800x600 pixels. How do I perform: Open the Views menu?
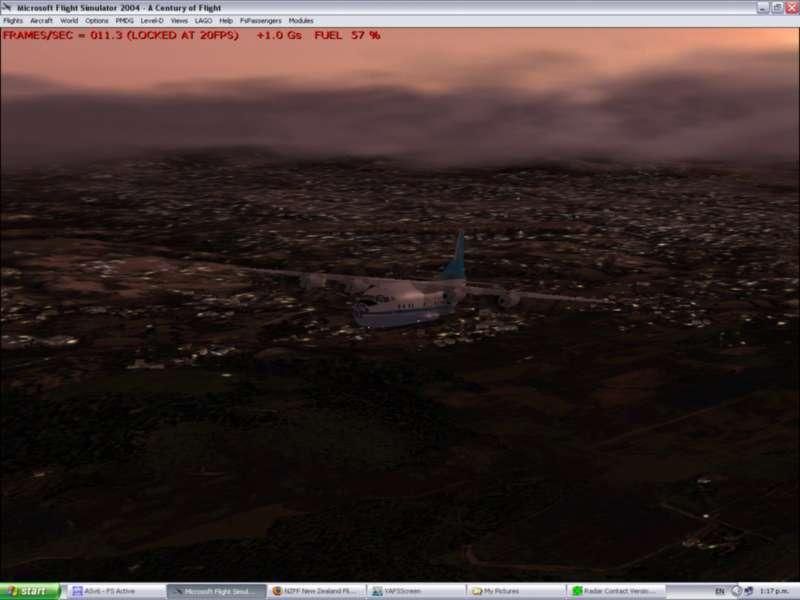pyautogui.click(x=179, y=20)
